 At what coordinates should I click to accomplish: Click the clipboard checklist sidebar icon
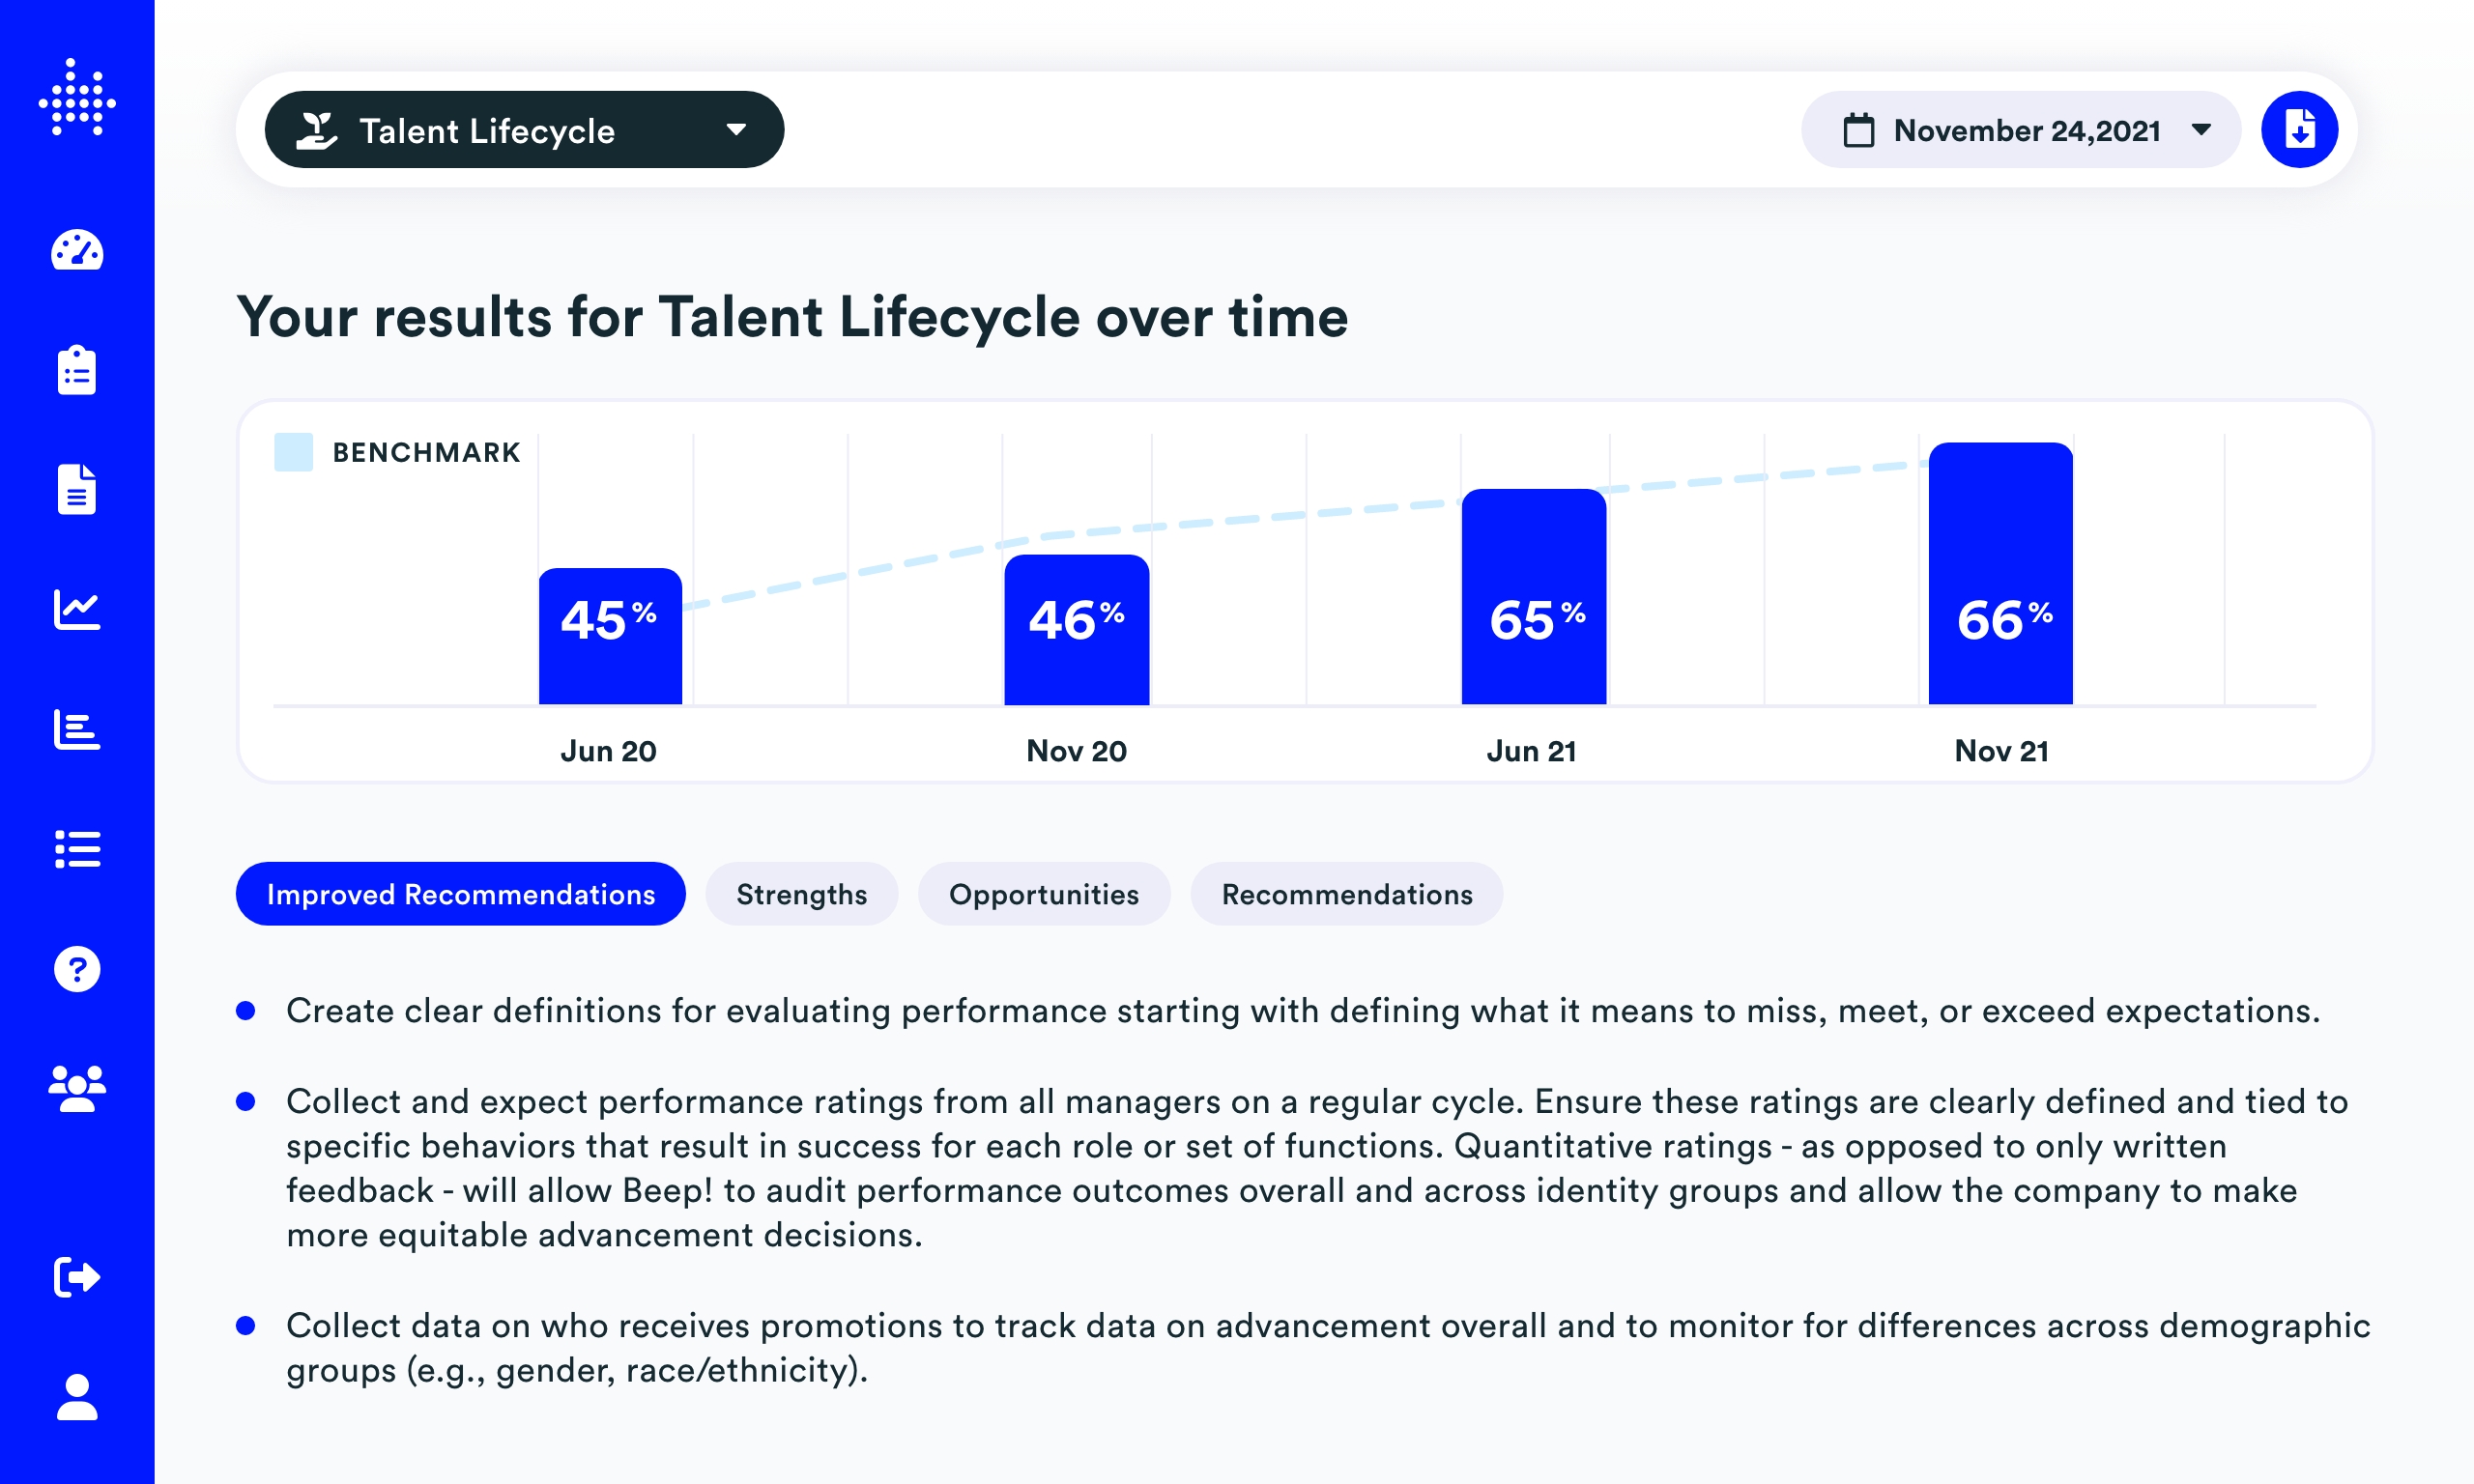(77, 371)
